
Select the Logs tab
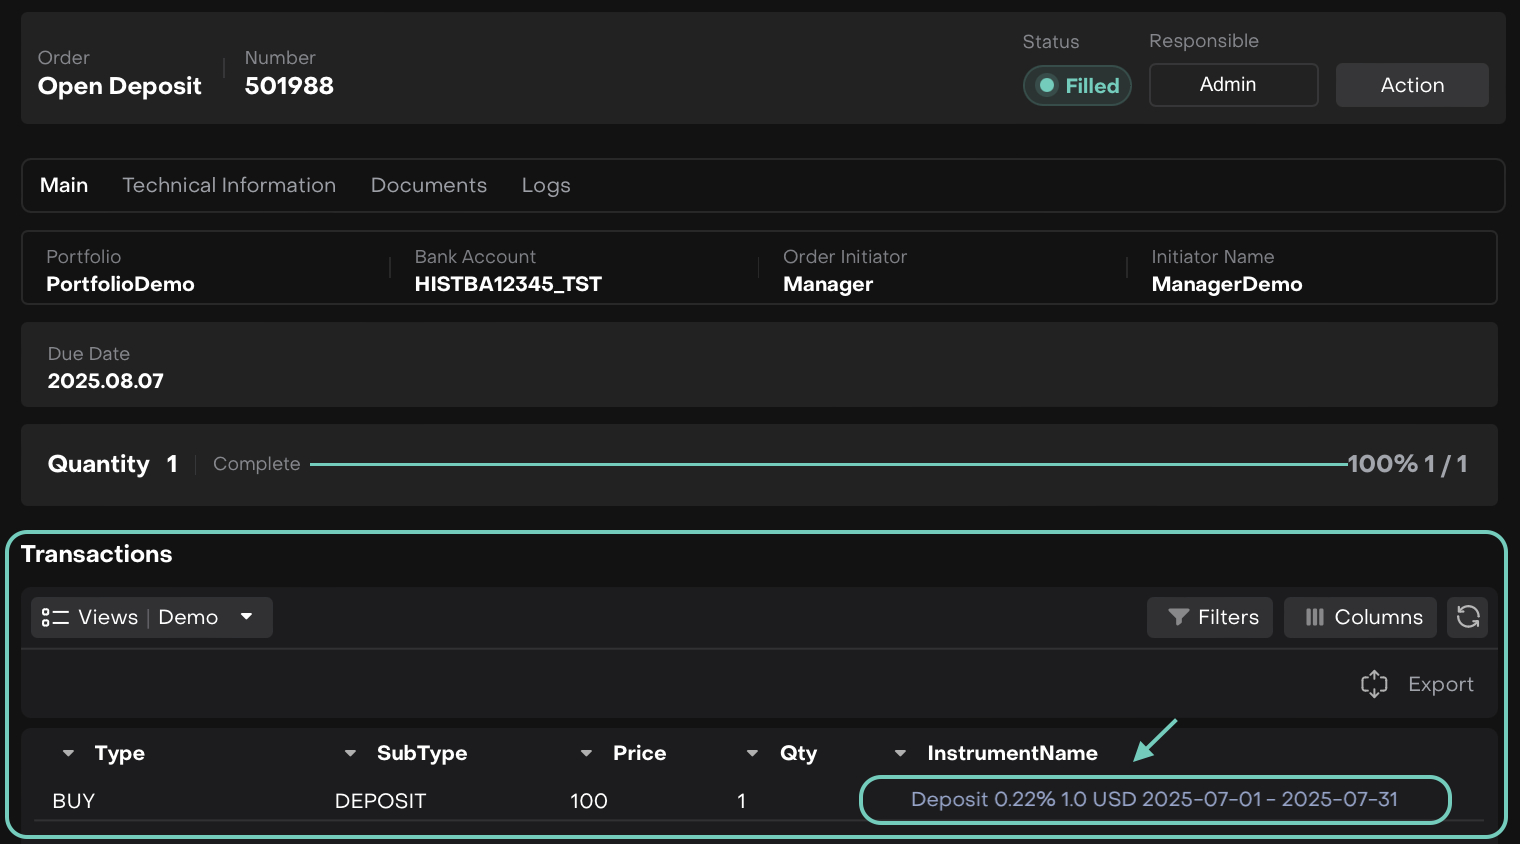pos(546,185)
